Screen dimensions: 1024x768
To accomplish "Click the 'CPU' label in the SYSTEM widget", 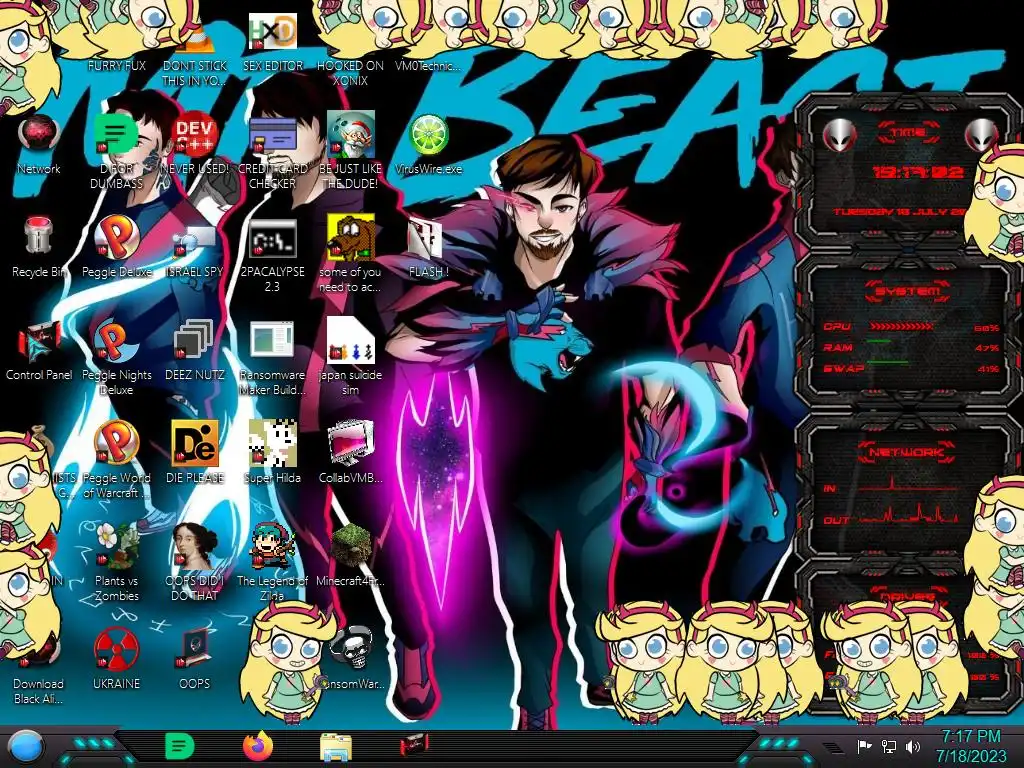I will click(x=837, y=327).
